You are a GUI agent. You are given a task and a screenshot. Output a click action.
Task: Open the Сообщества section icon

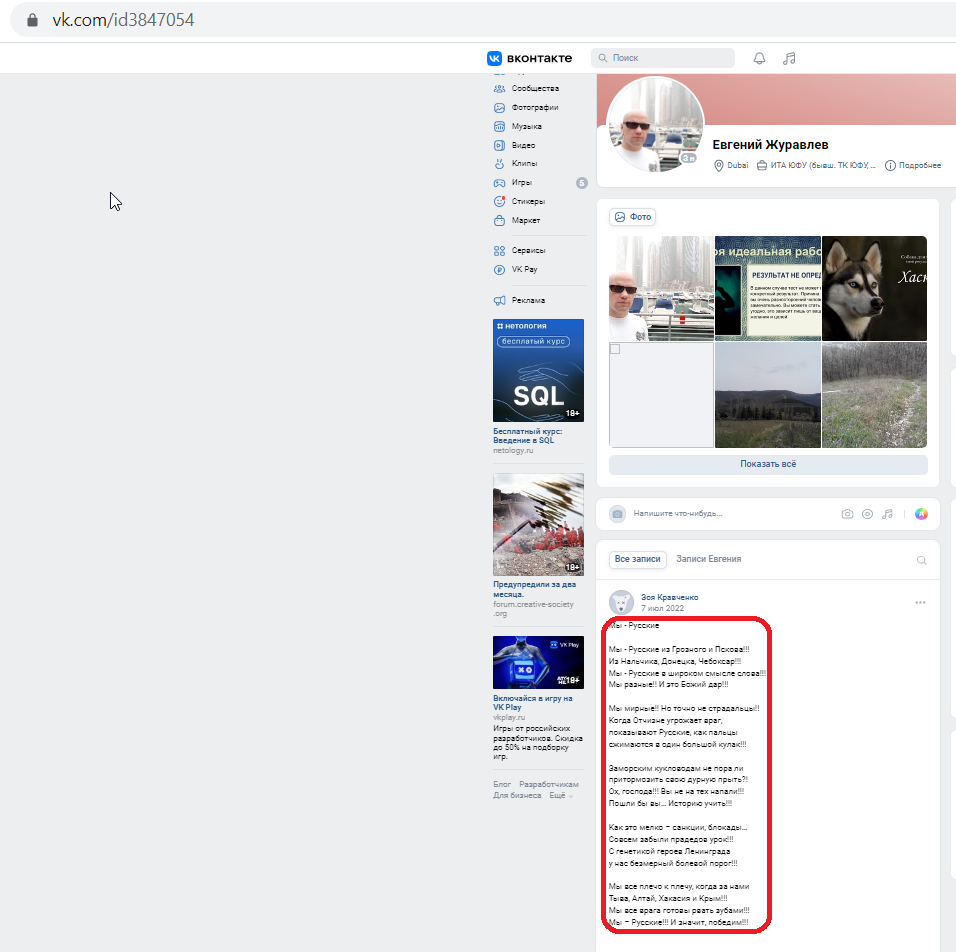click(x=499, y=88)
